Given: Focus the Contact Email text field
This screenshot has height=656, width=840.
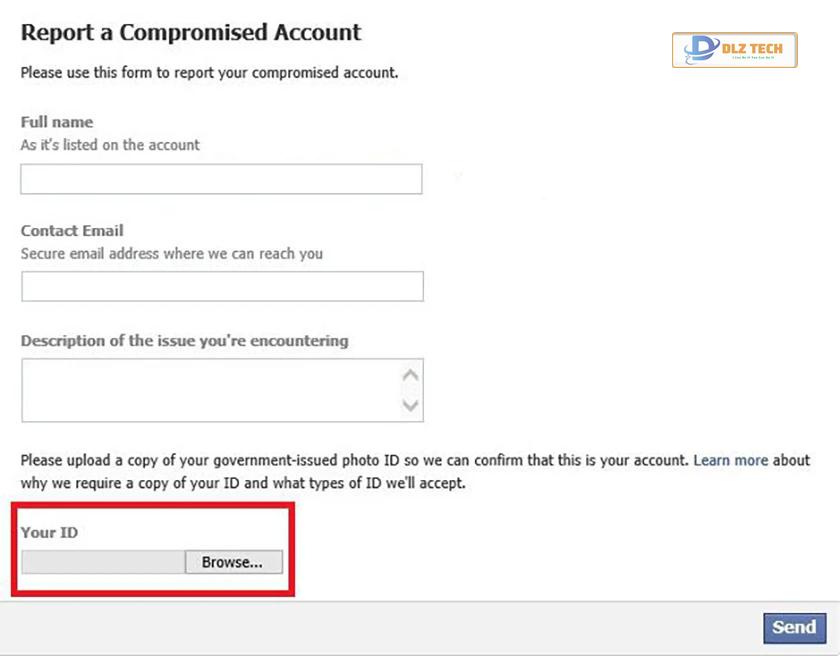Looking at the screenshot, I should 222,286.
